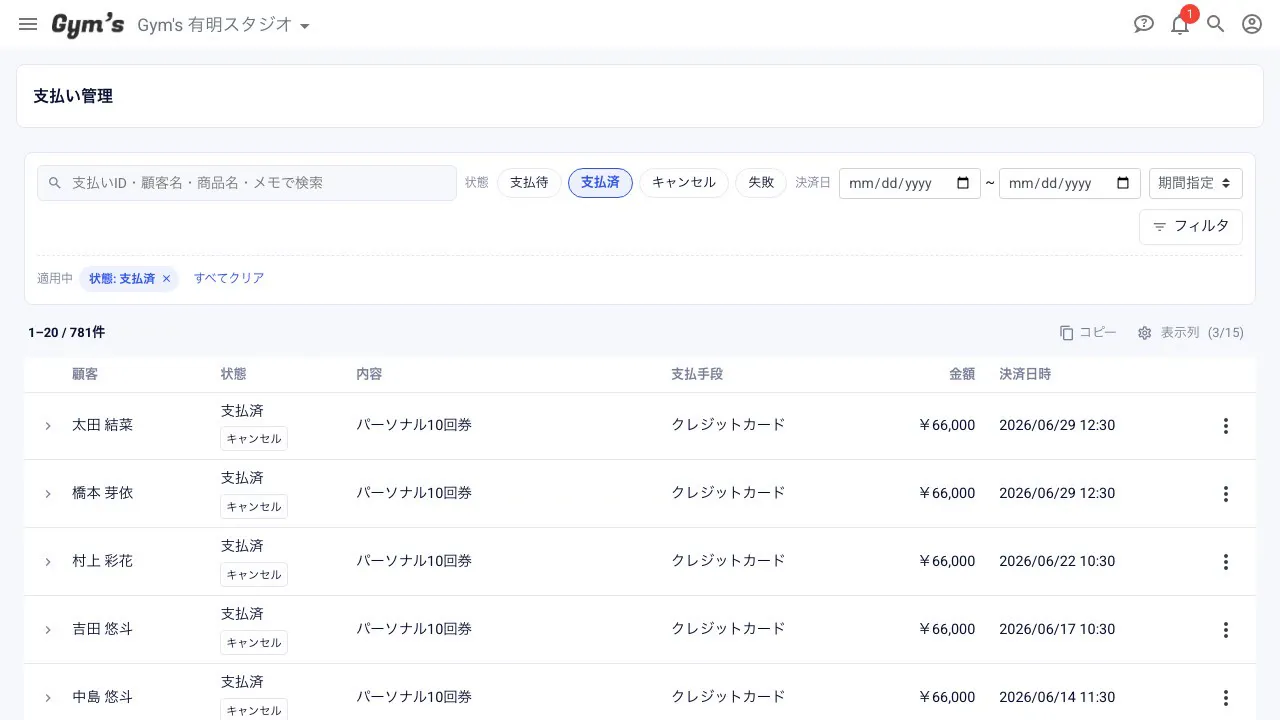Click キャンセル button in 橋本 芽依 row

coord(254,507)
